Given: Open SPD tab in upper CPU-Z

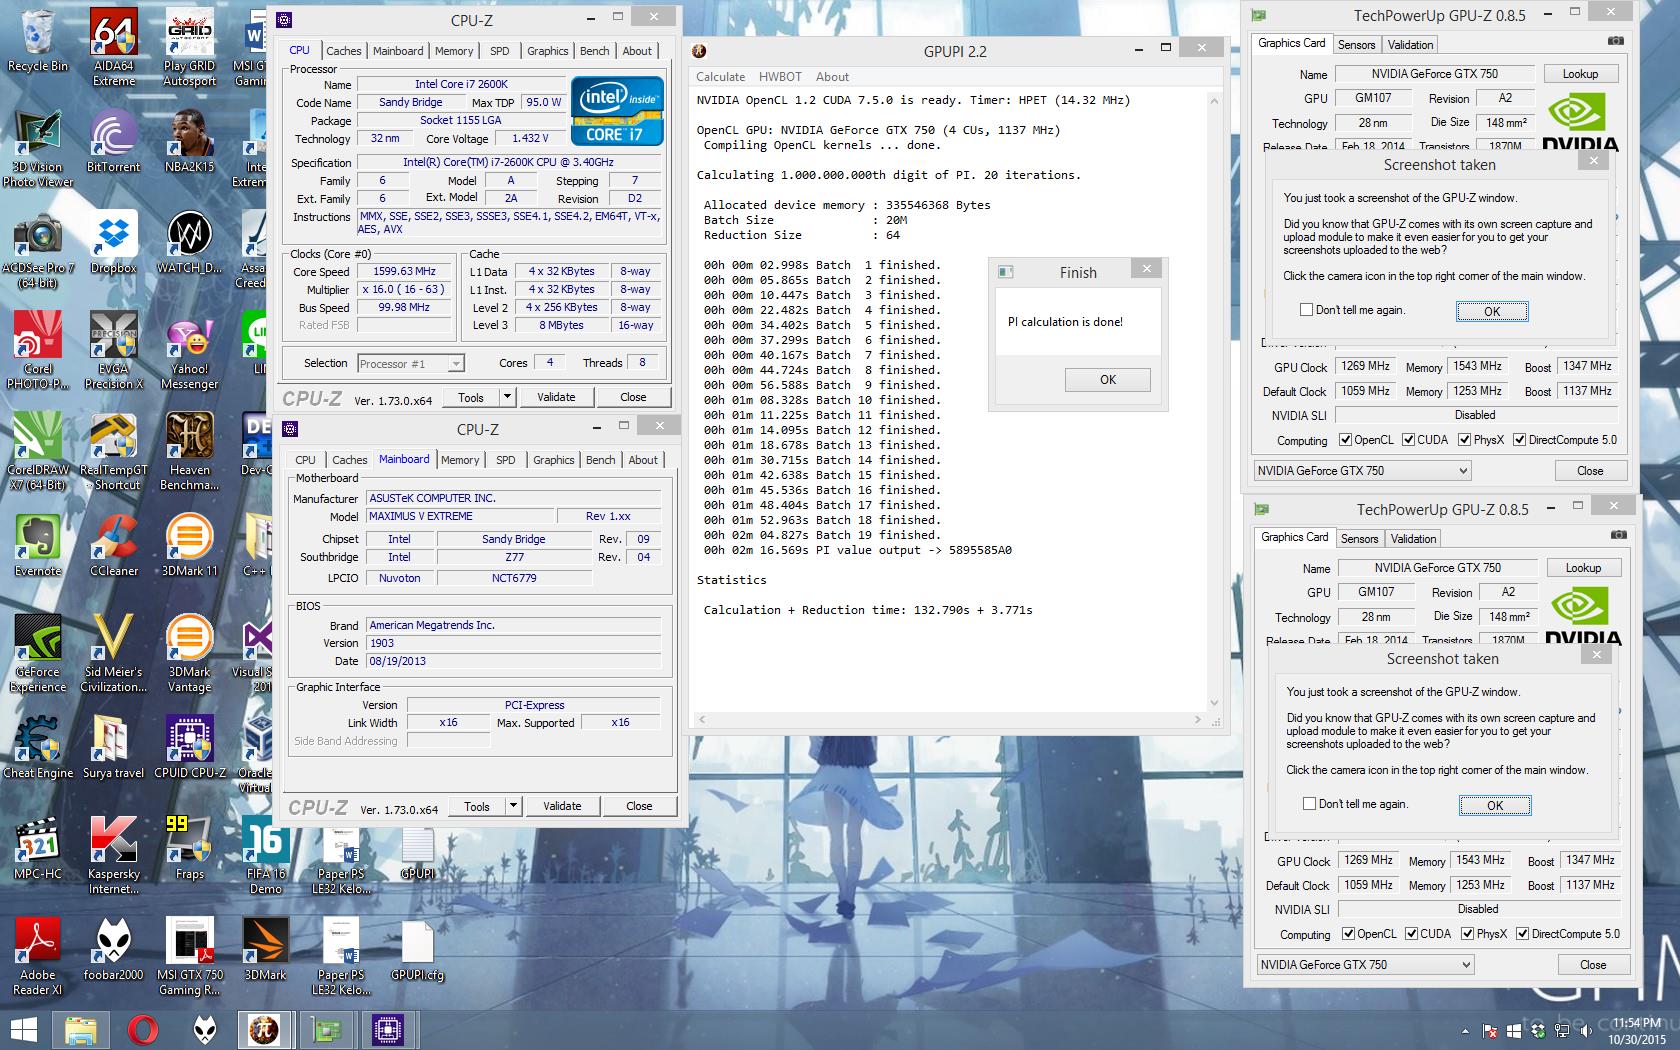Looking at the screenshot, I should (x=500, y=51).
